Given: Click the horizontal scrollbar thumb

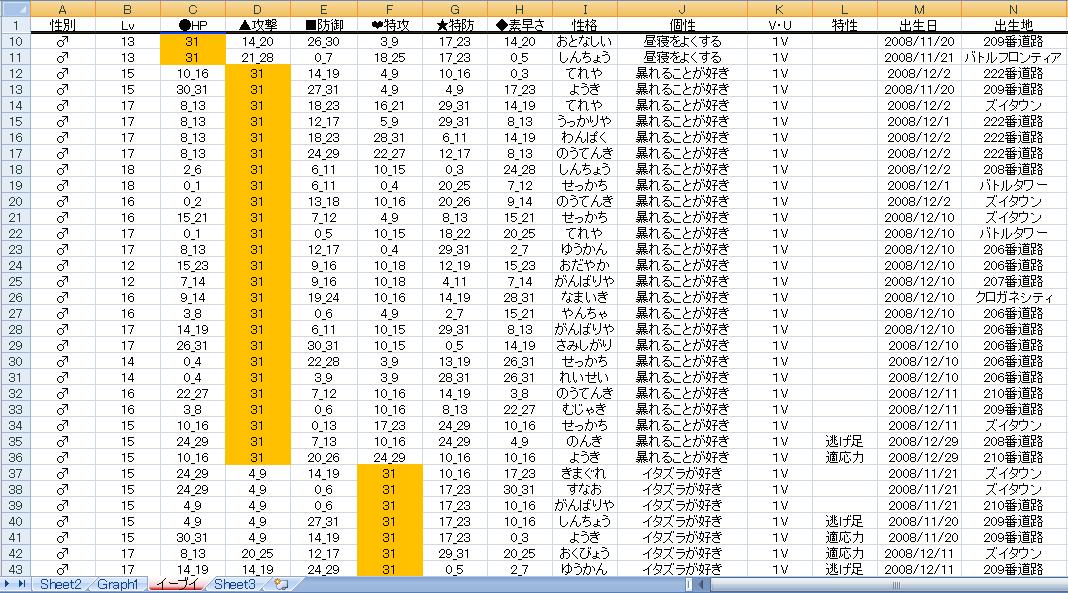Looking at the screenshot, I should coord(896,584).
